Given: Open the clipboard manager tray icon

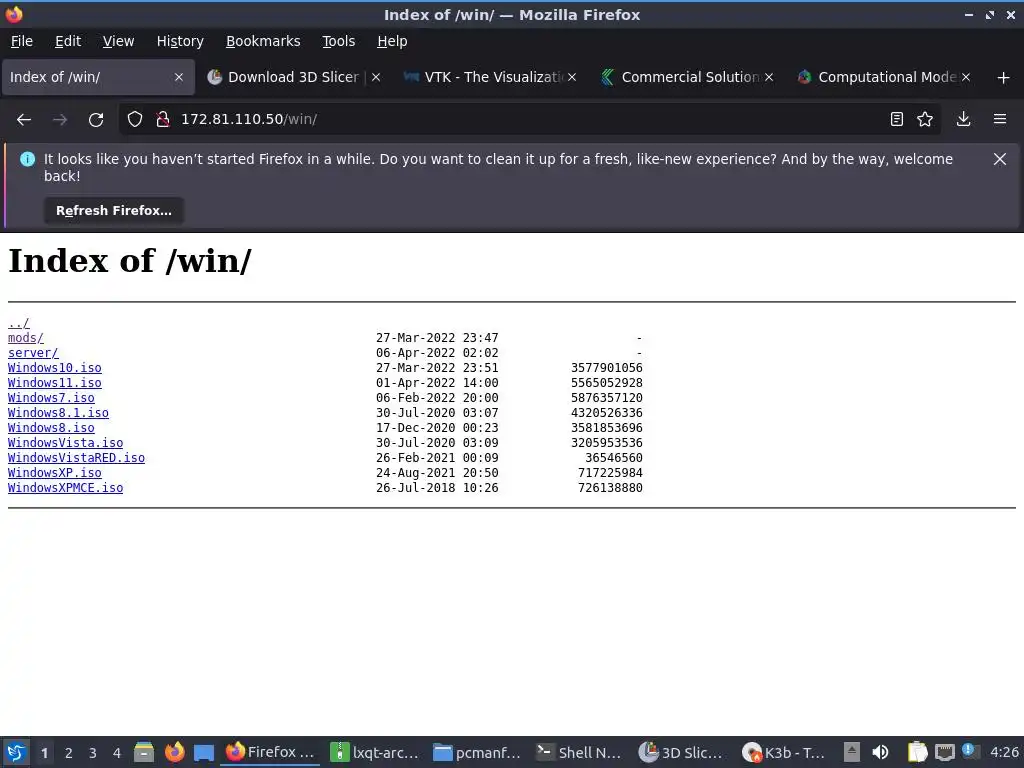Looking at the screenshot, I should [918, 752].
